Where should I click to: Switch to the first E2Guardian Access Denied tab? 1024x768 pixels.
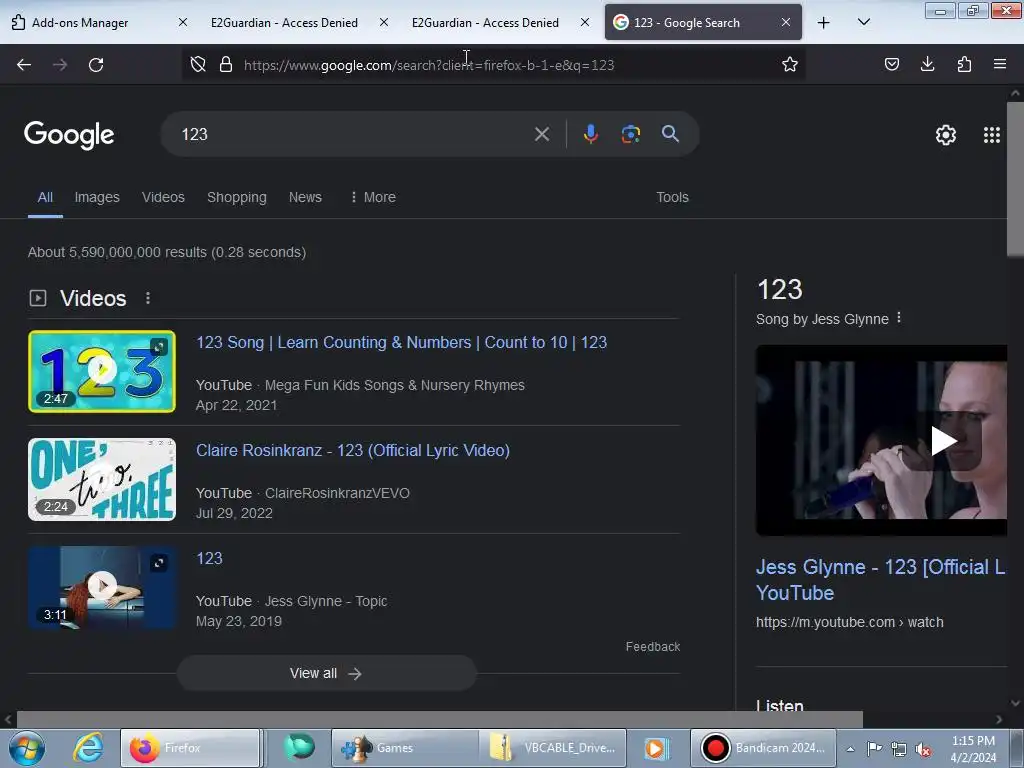pyautogui.click(x=295, y=22)
